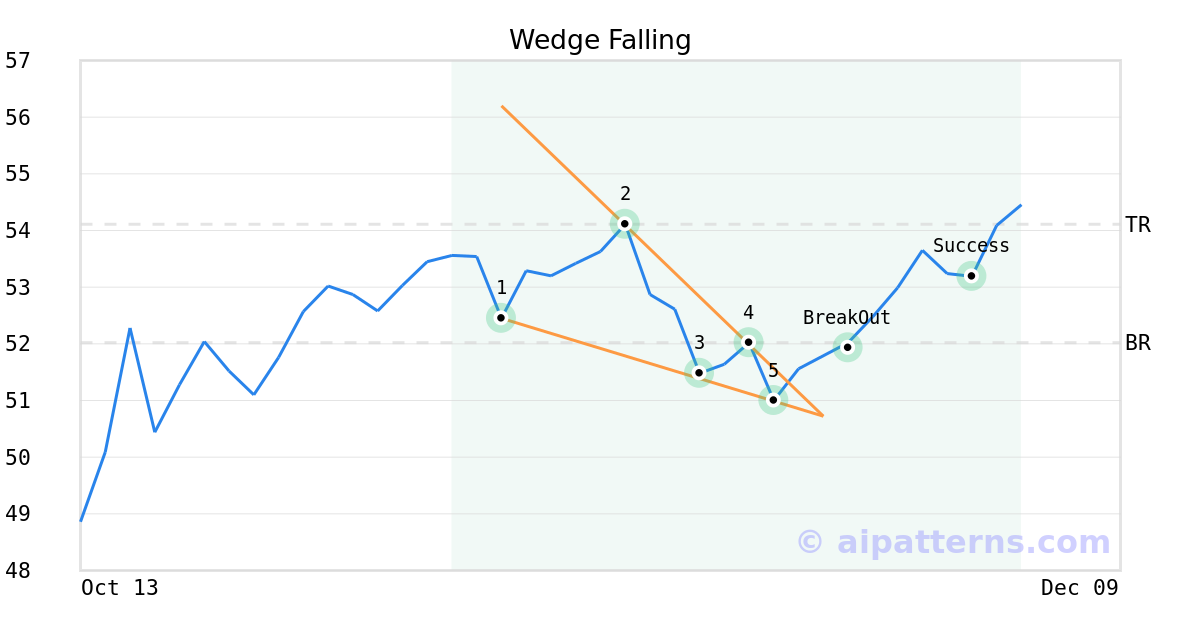Click pivot point 5 at wedge bottom
Screen dimensions: 1200x630
coord(773,400)
